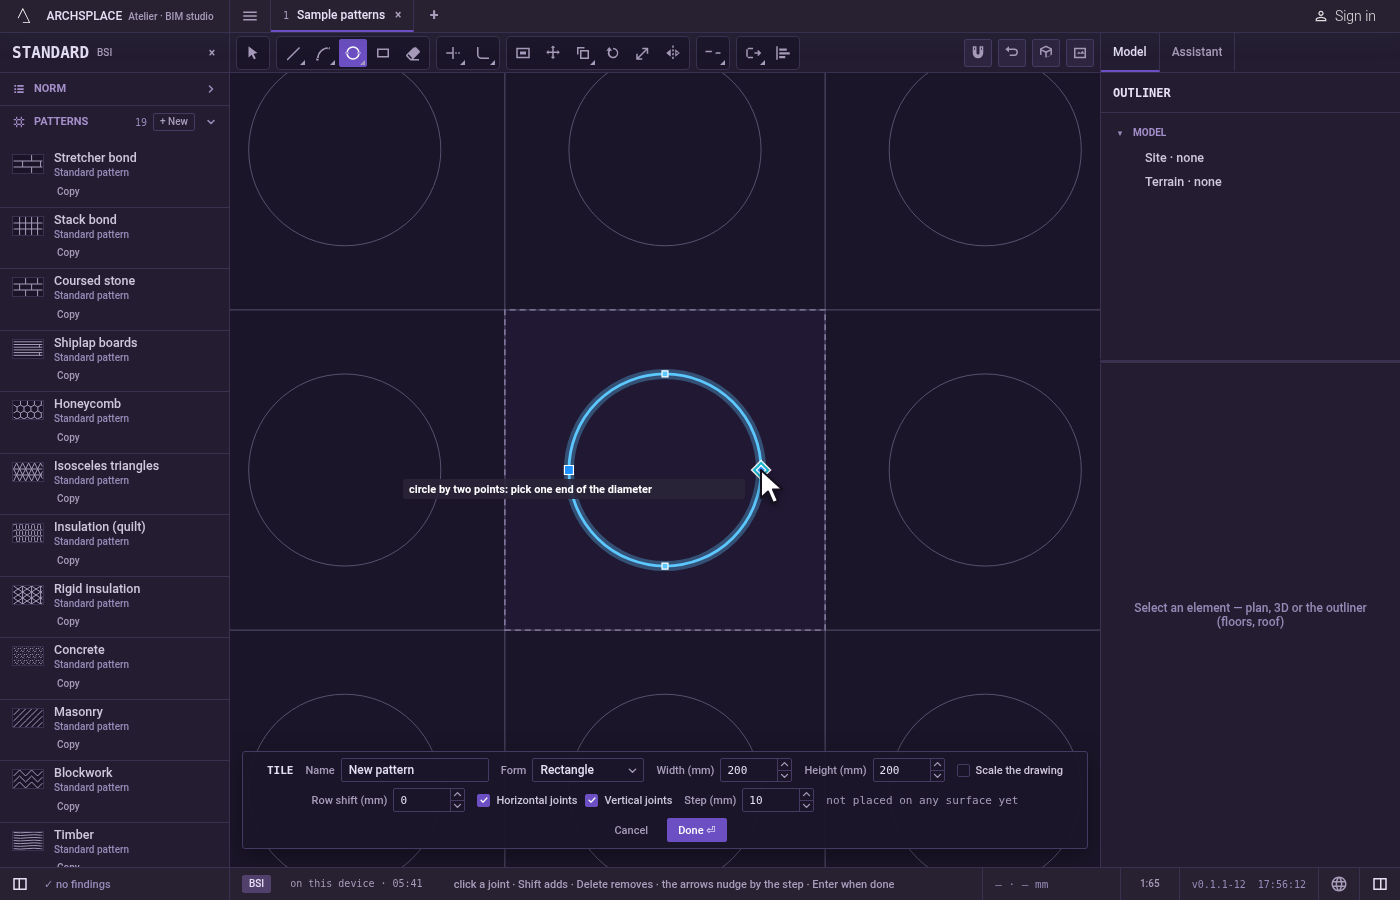Open the Form Rectangle dropdown
1400x900 pixels.
click(588, 770)
